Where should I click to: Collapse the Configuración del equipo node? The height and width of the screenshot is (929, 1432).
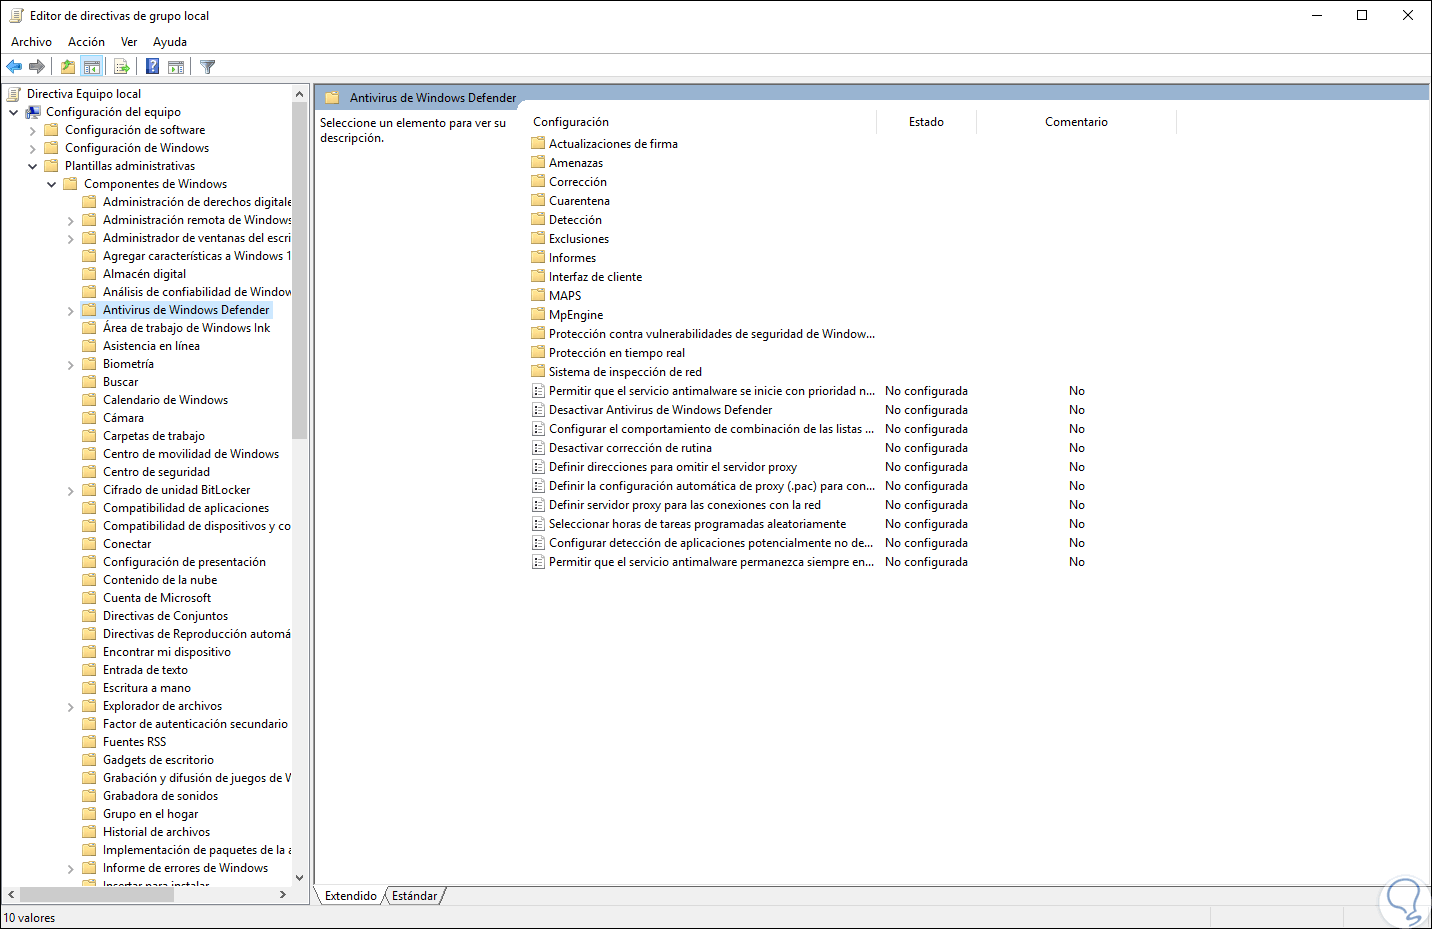point(14,112)
